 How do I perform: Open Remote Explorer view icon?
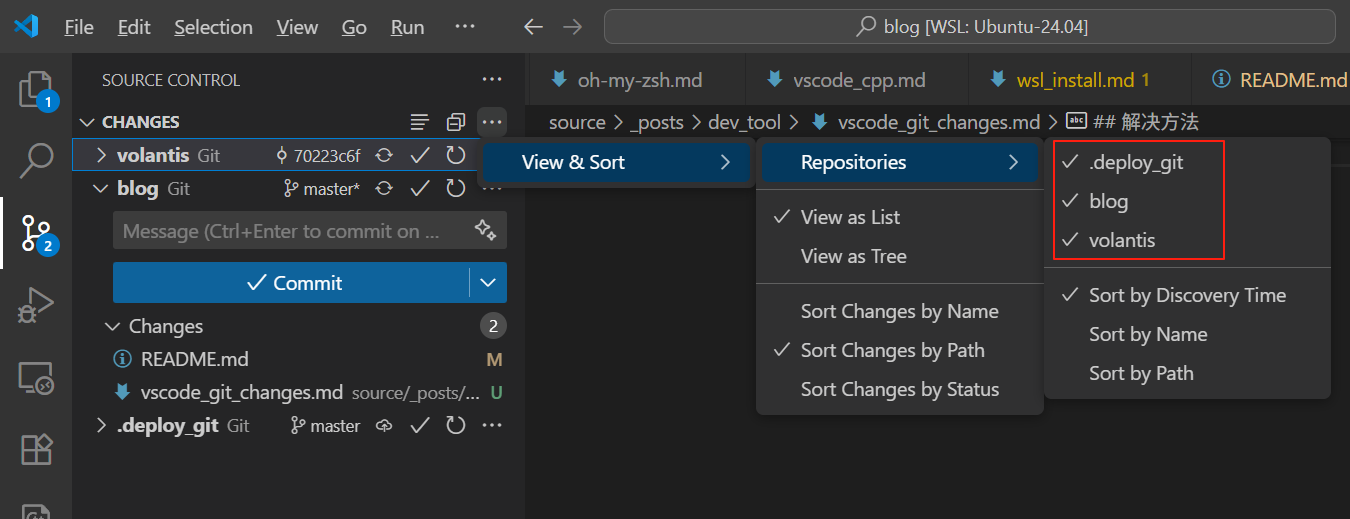pyautogui.click(x=36, y=378)
